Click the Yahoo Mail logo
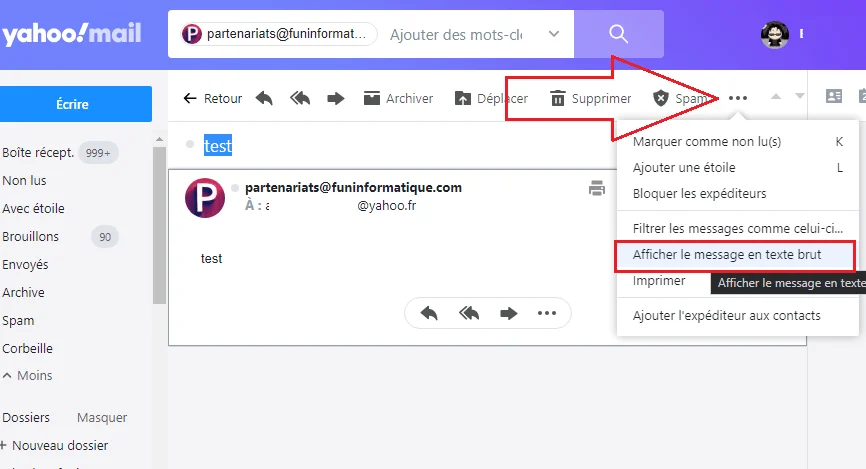Screen dimensions: 866x469 72,34
